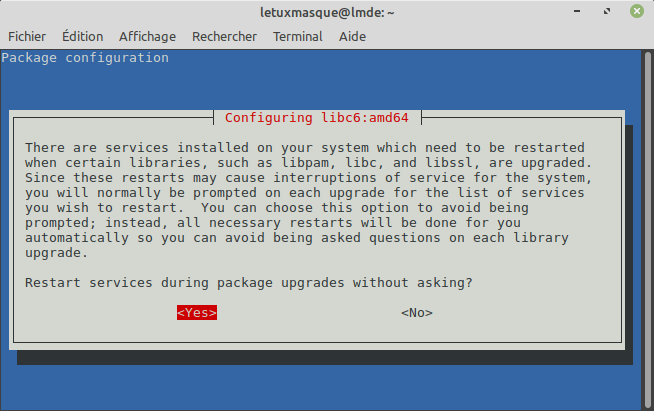Viewport: 654px width, 411px height.
Task: Open the Terminal menu
Action: [x=297, y=36]
